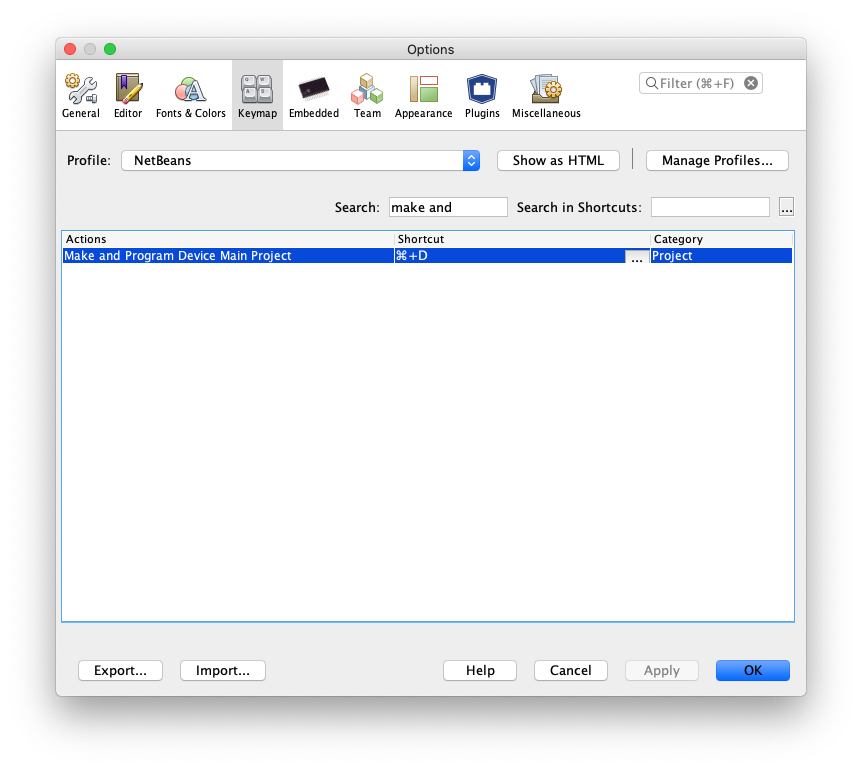Open the Plugins options category
Image resolution: width=862 pixels, height=770 pixels.
click(482, 95)
